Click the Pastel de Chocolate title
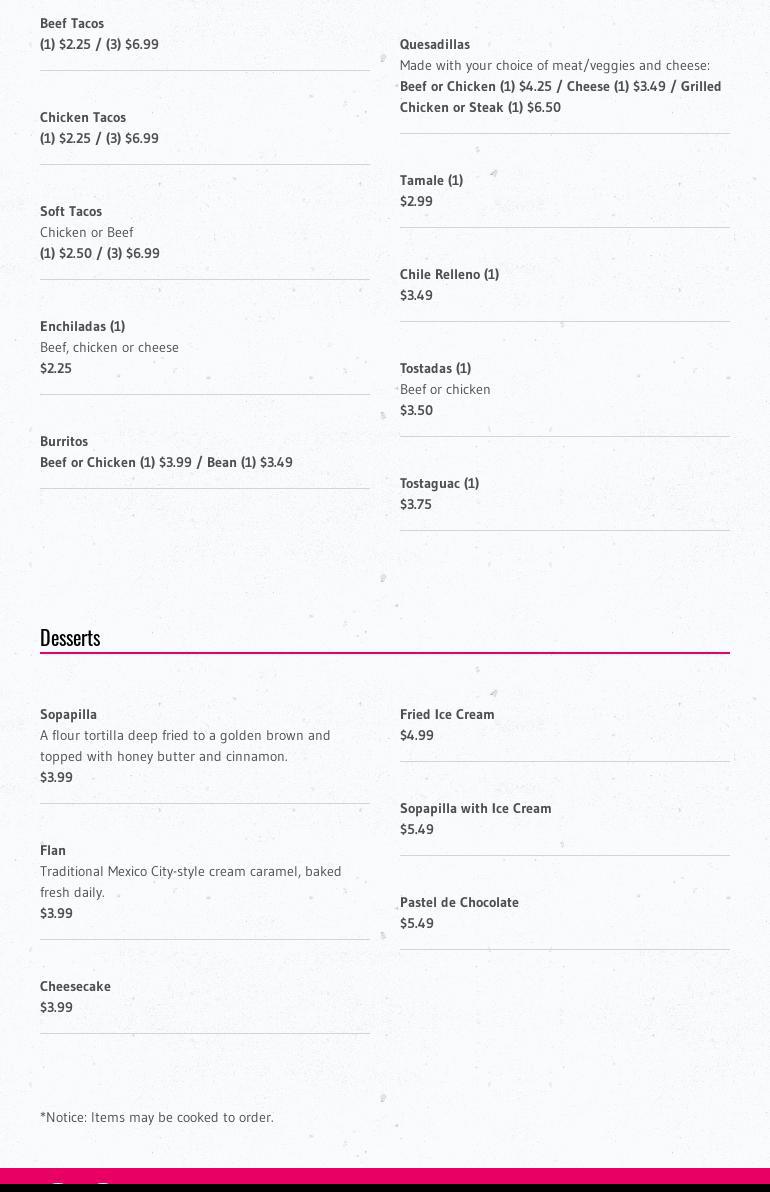This screenshot has width=770, height=1192. [459, 902]
